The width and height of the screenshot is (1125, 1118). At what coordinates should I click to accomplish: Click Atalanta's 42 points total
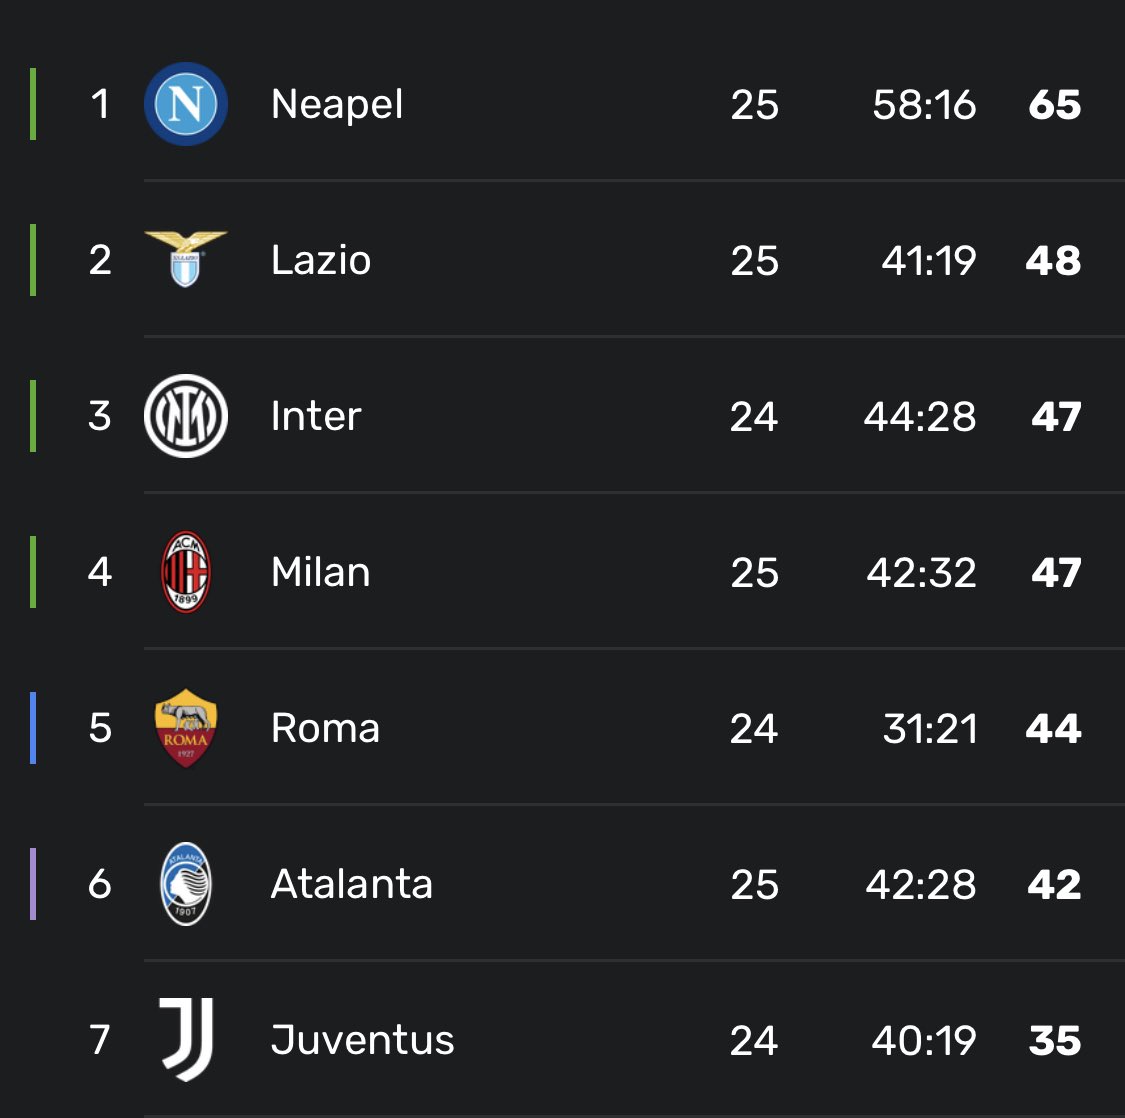(1054, 884)
